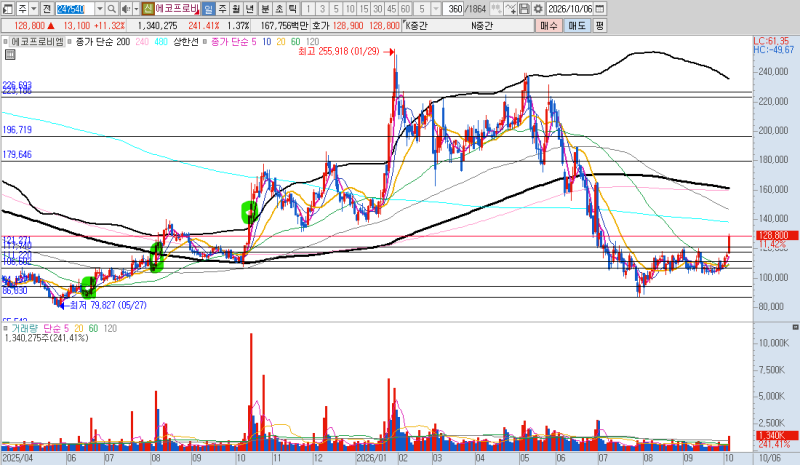Click the cyan 480 moving average label
This screenshot has height=465, width=800.
pyautogui.click(x=161, y=42)
